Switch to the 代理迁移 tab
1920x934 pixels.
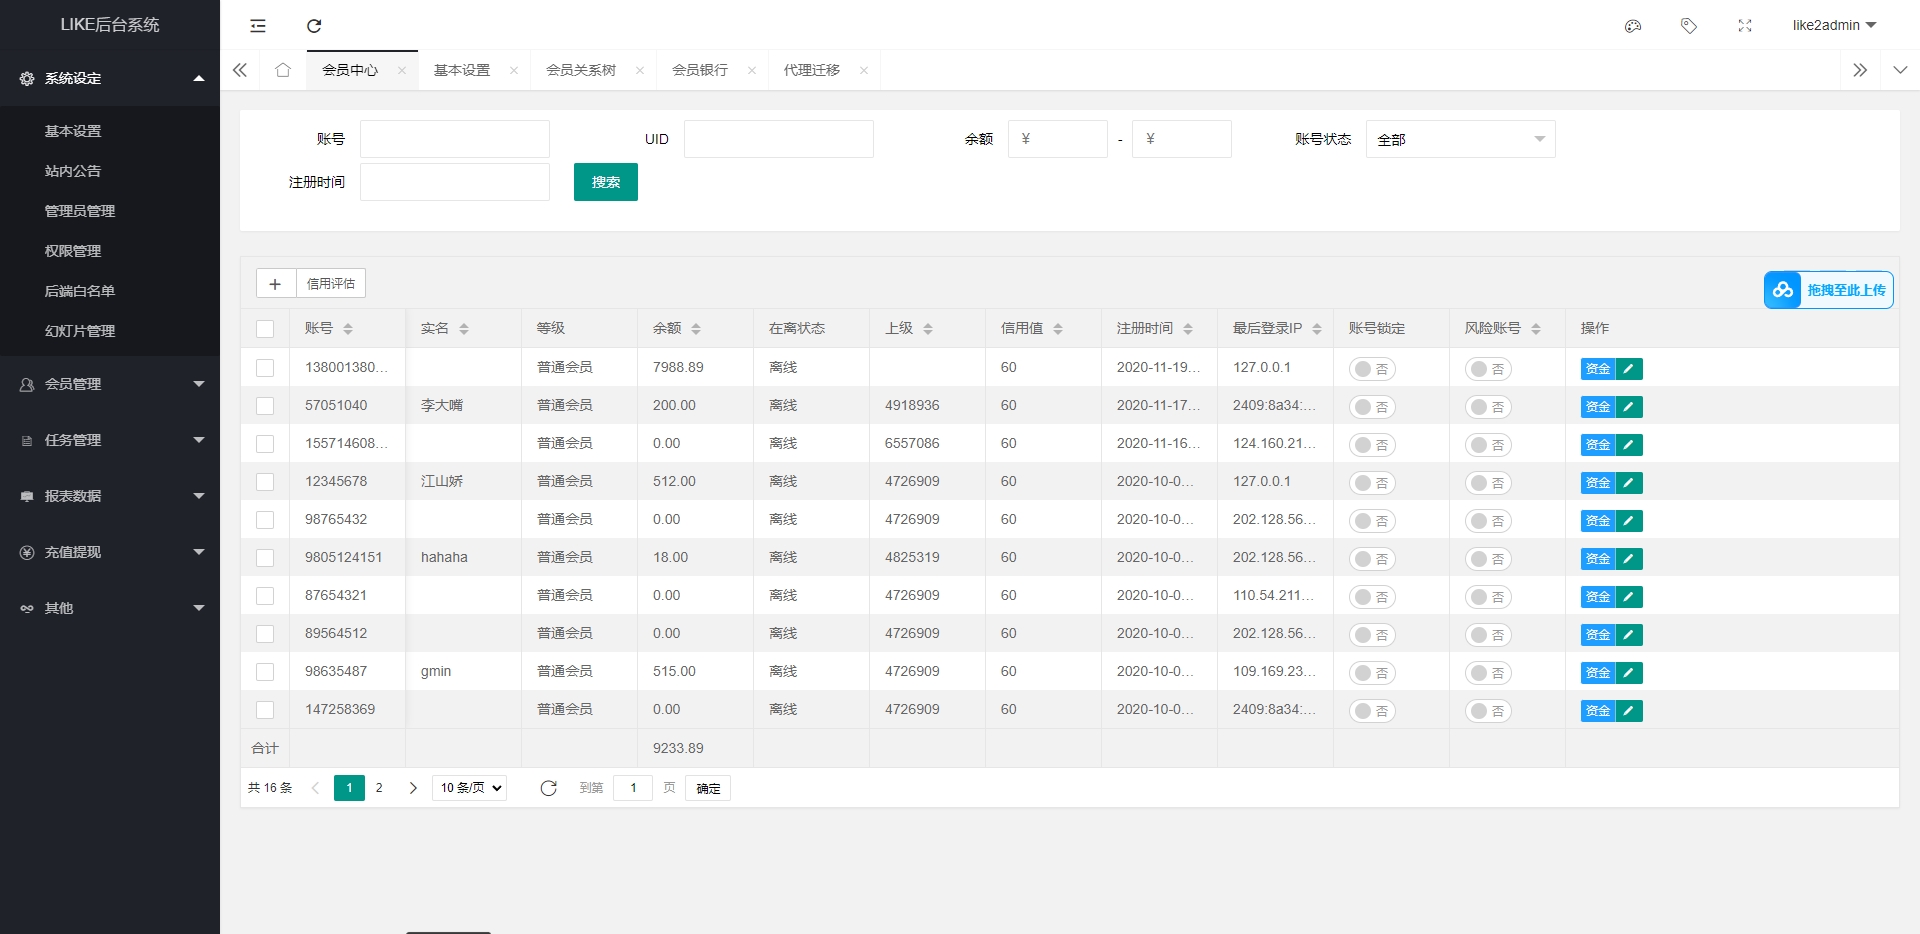point(812,70)
